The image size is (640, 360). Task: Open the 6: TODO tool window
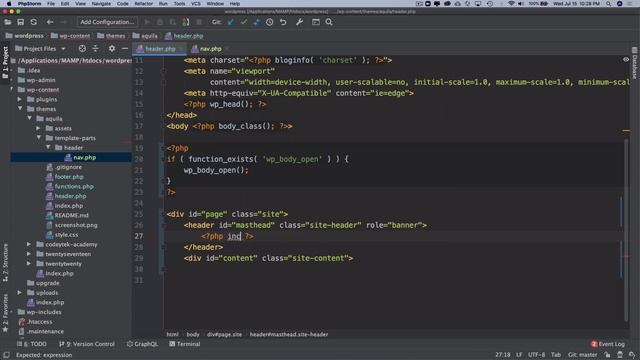click(x=32, y=344)
